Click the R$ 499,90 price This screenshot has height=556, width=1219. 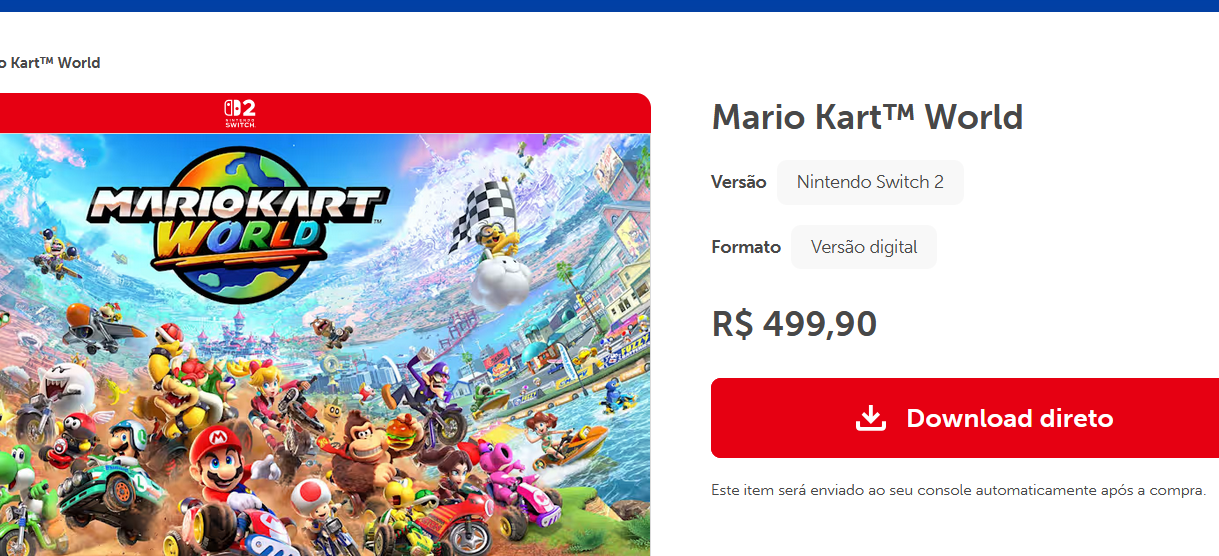[794, 324]
